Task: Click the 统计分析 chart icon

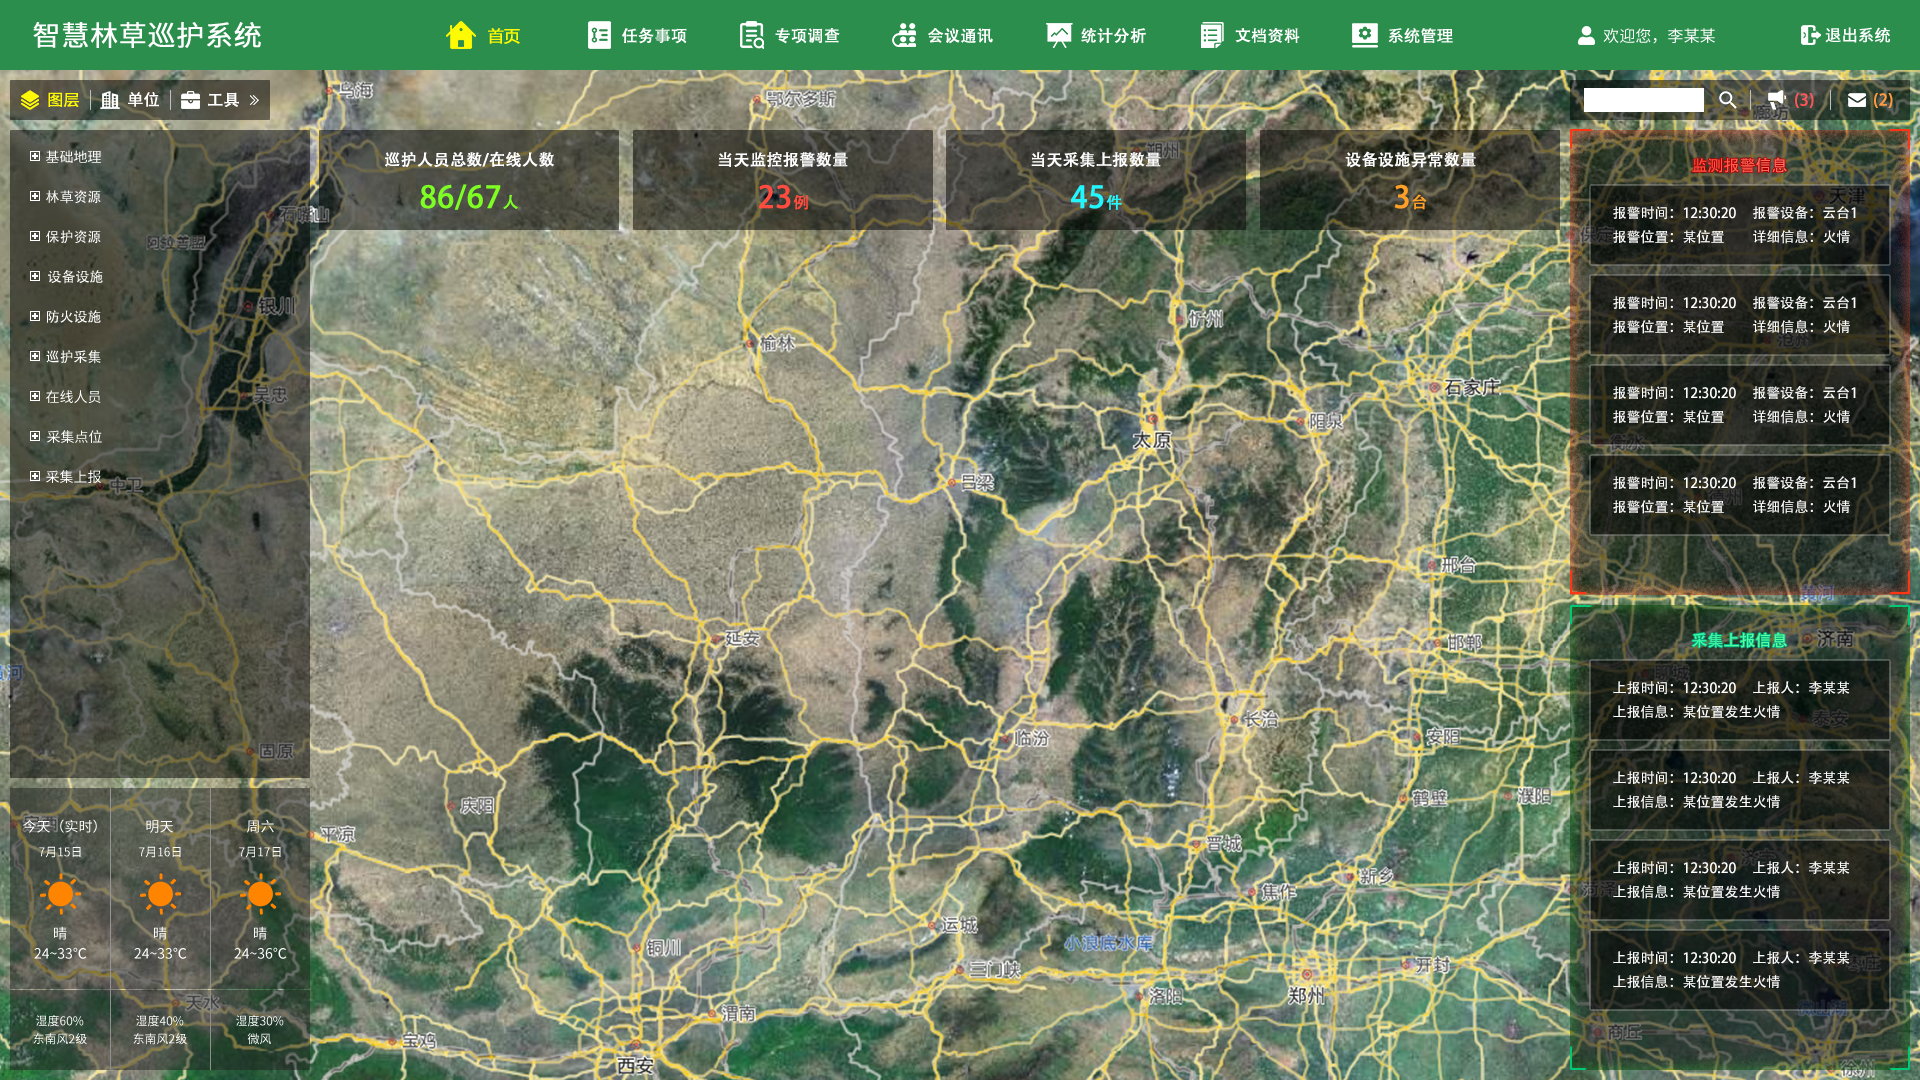Action: (x=1058, y=36)
